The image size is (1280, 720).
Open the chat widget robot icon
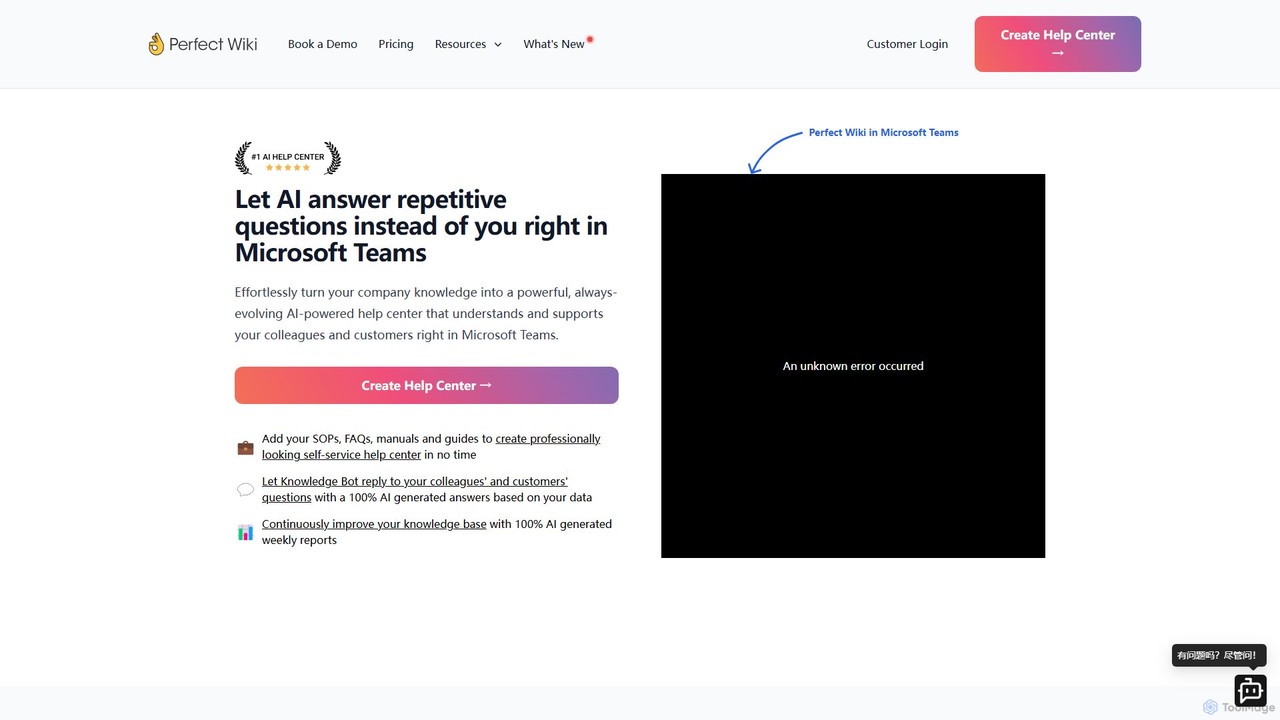(1250, 690)
